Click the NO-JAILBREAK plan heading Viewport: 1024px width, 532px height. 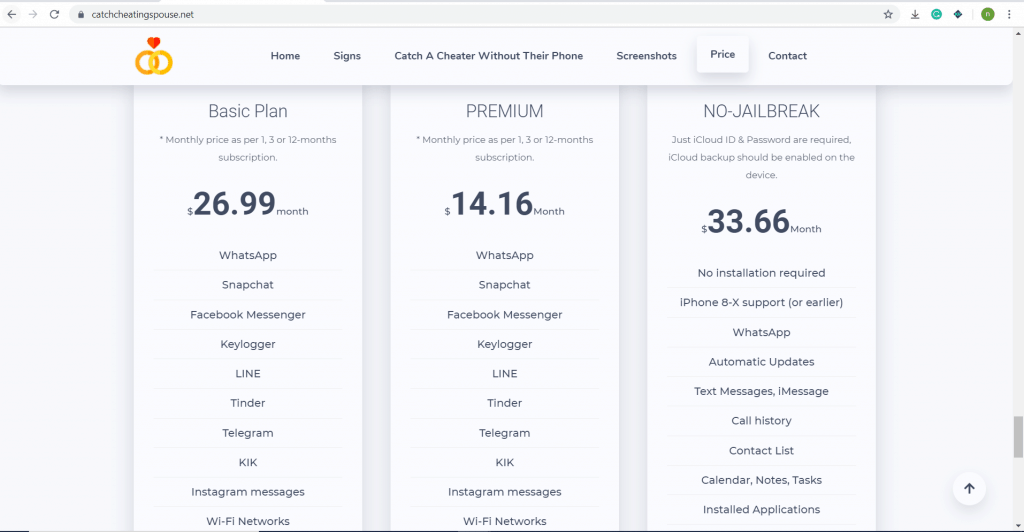coord(761,111)
